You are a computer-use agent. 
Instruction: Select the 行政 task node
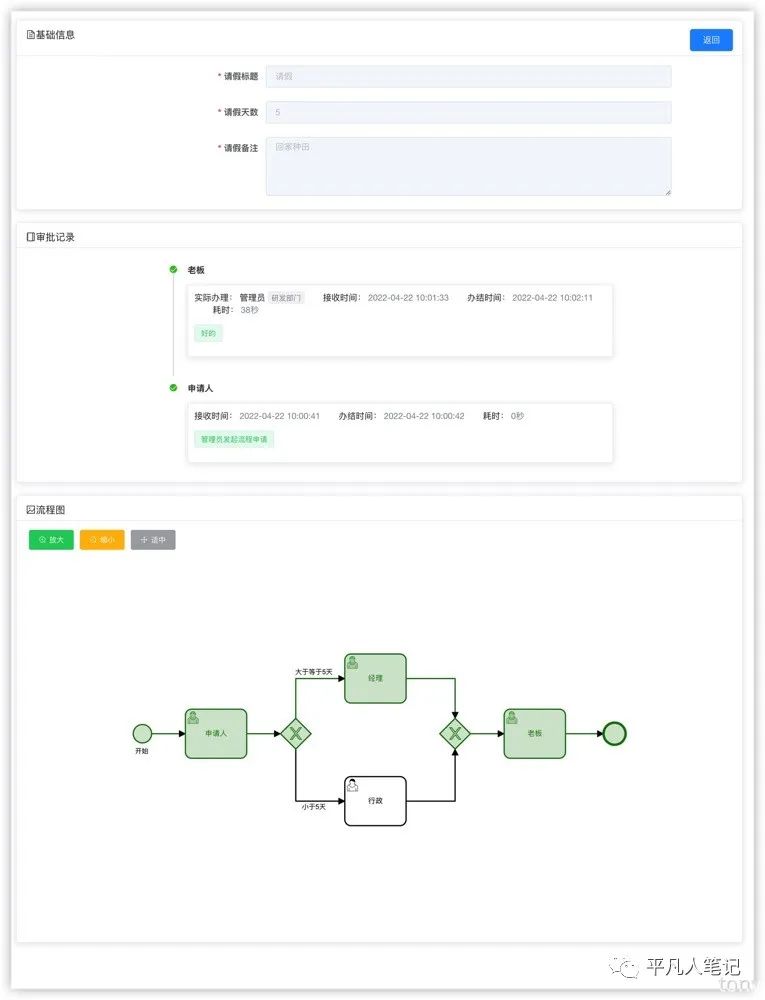pos(375,801)
